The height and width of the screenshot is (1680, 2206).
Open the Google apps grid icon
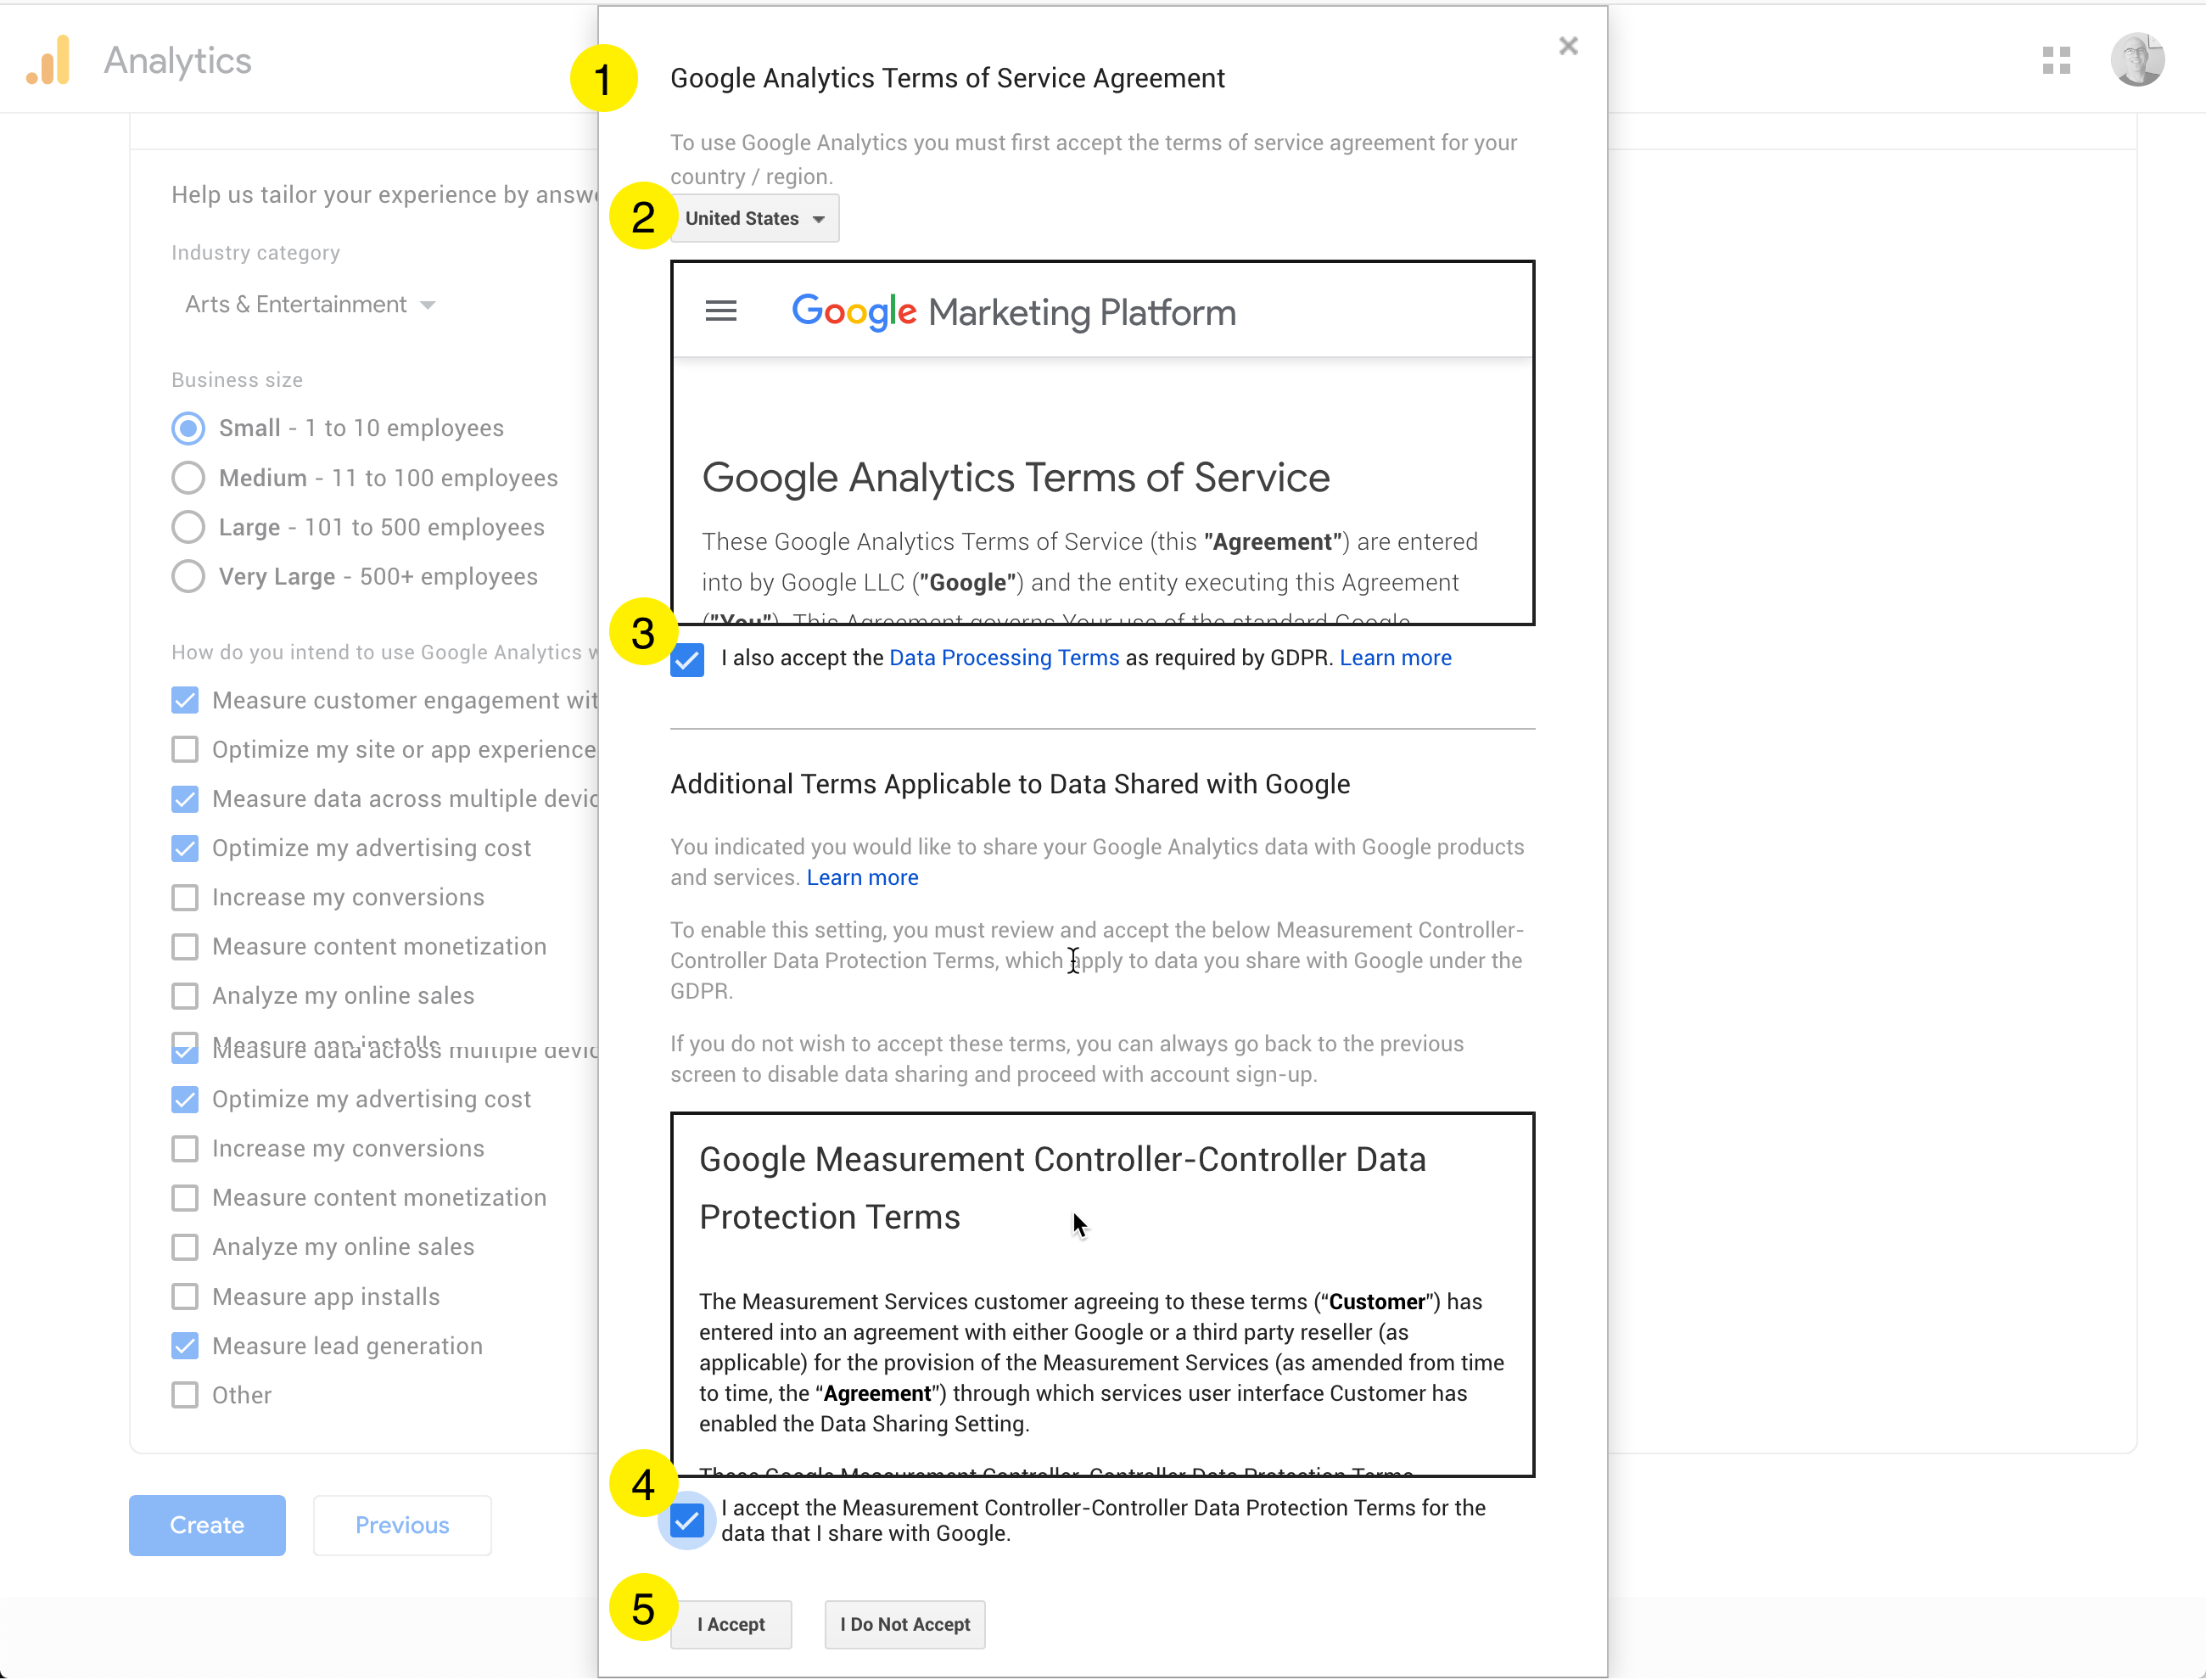(2056, 61)
